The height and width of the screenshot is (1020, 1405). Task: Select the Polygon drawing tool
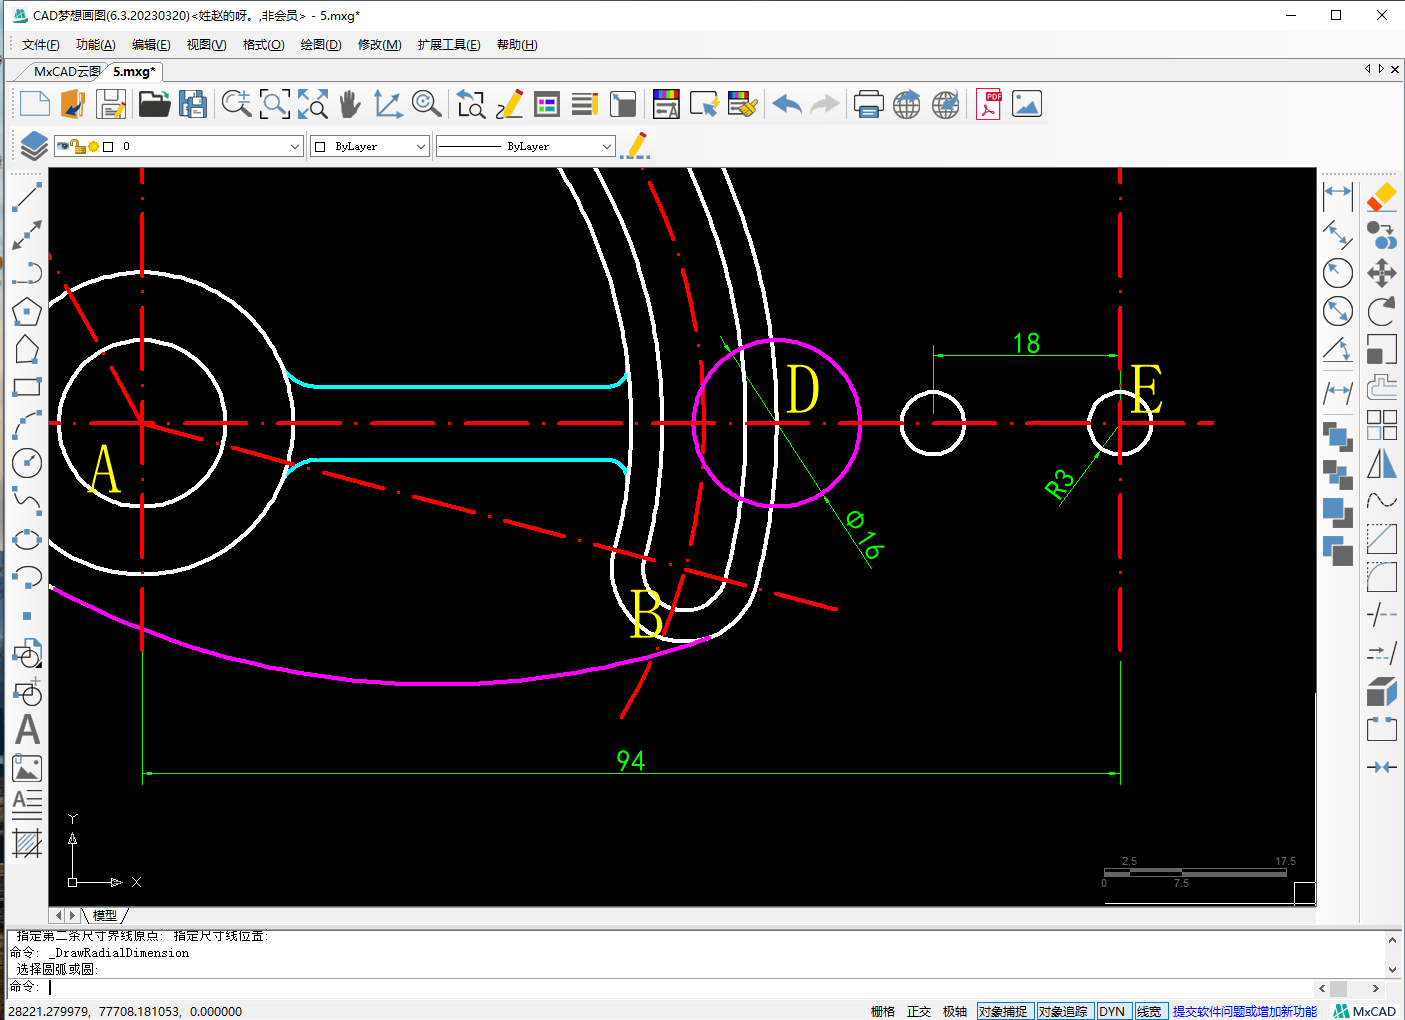point(27,311)
